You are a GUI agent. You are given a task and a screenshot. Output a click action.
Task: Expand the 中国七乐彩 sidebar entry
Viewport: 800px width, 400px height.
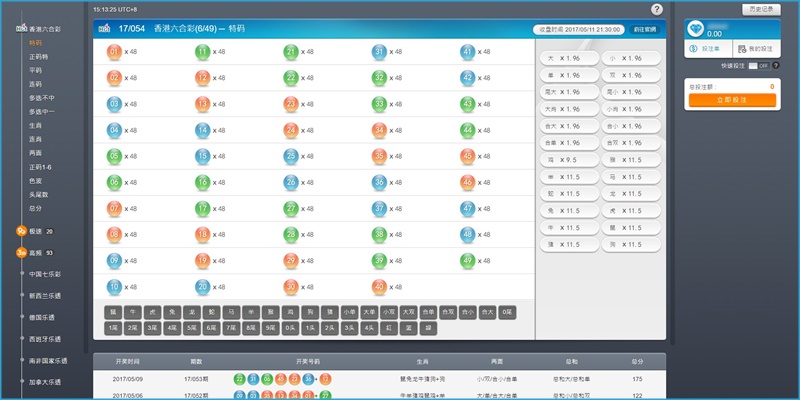45,274
